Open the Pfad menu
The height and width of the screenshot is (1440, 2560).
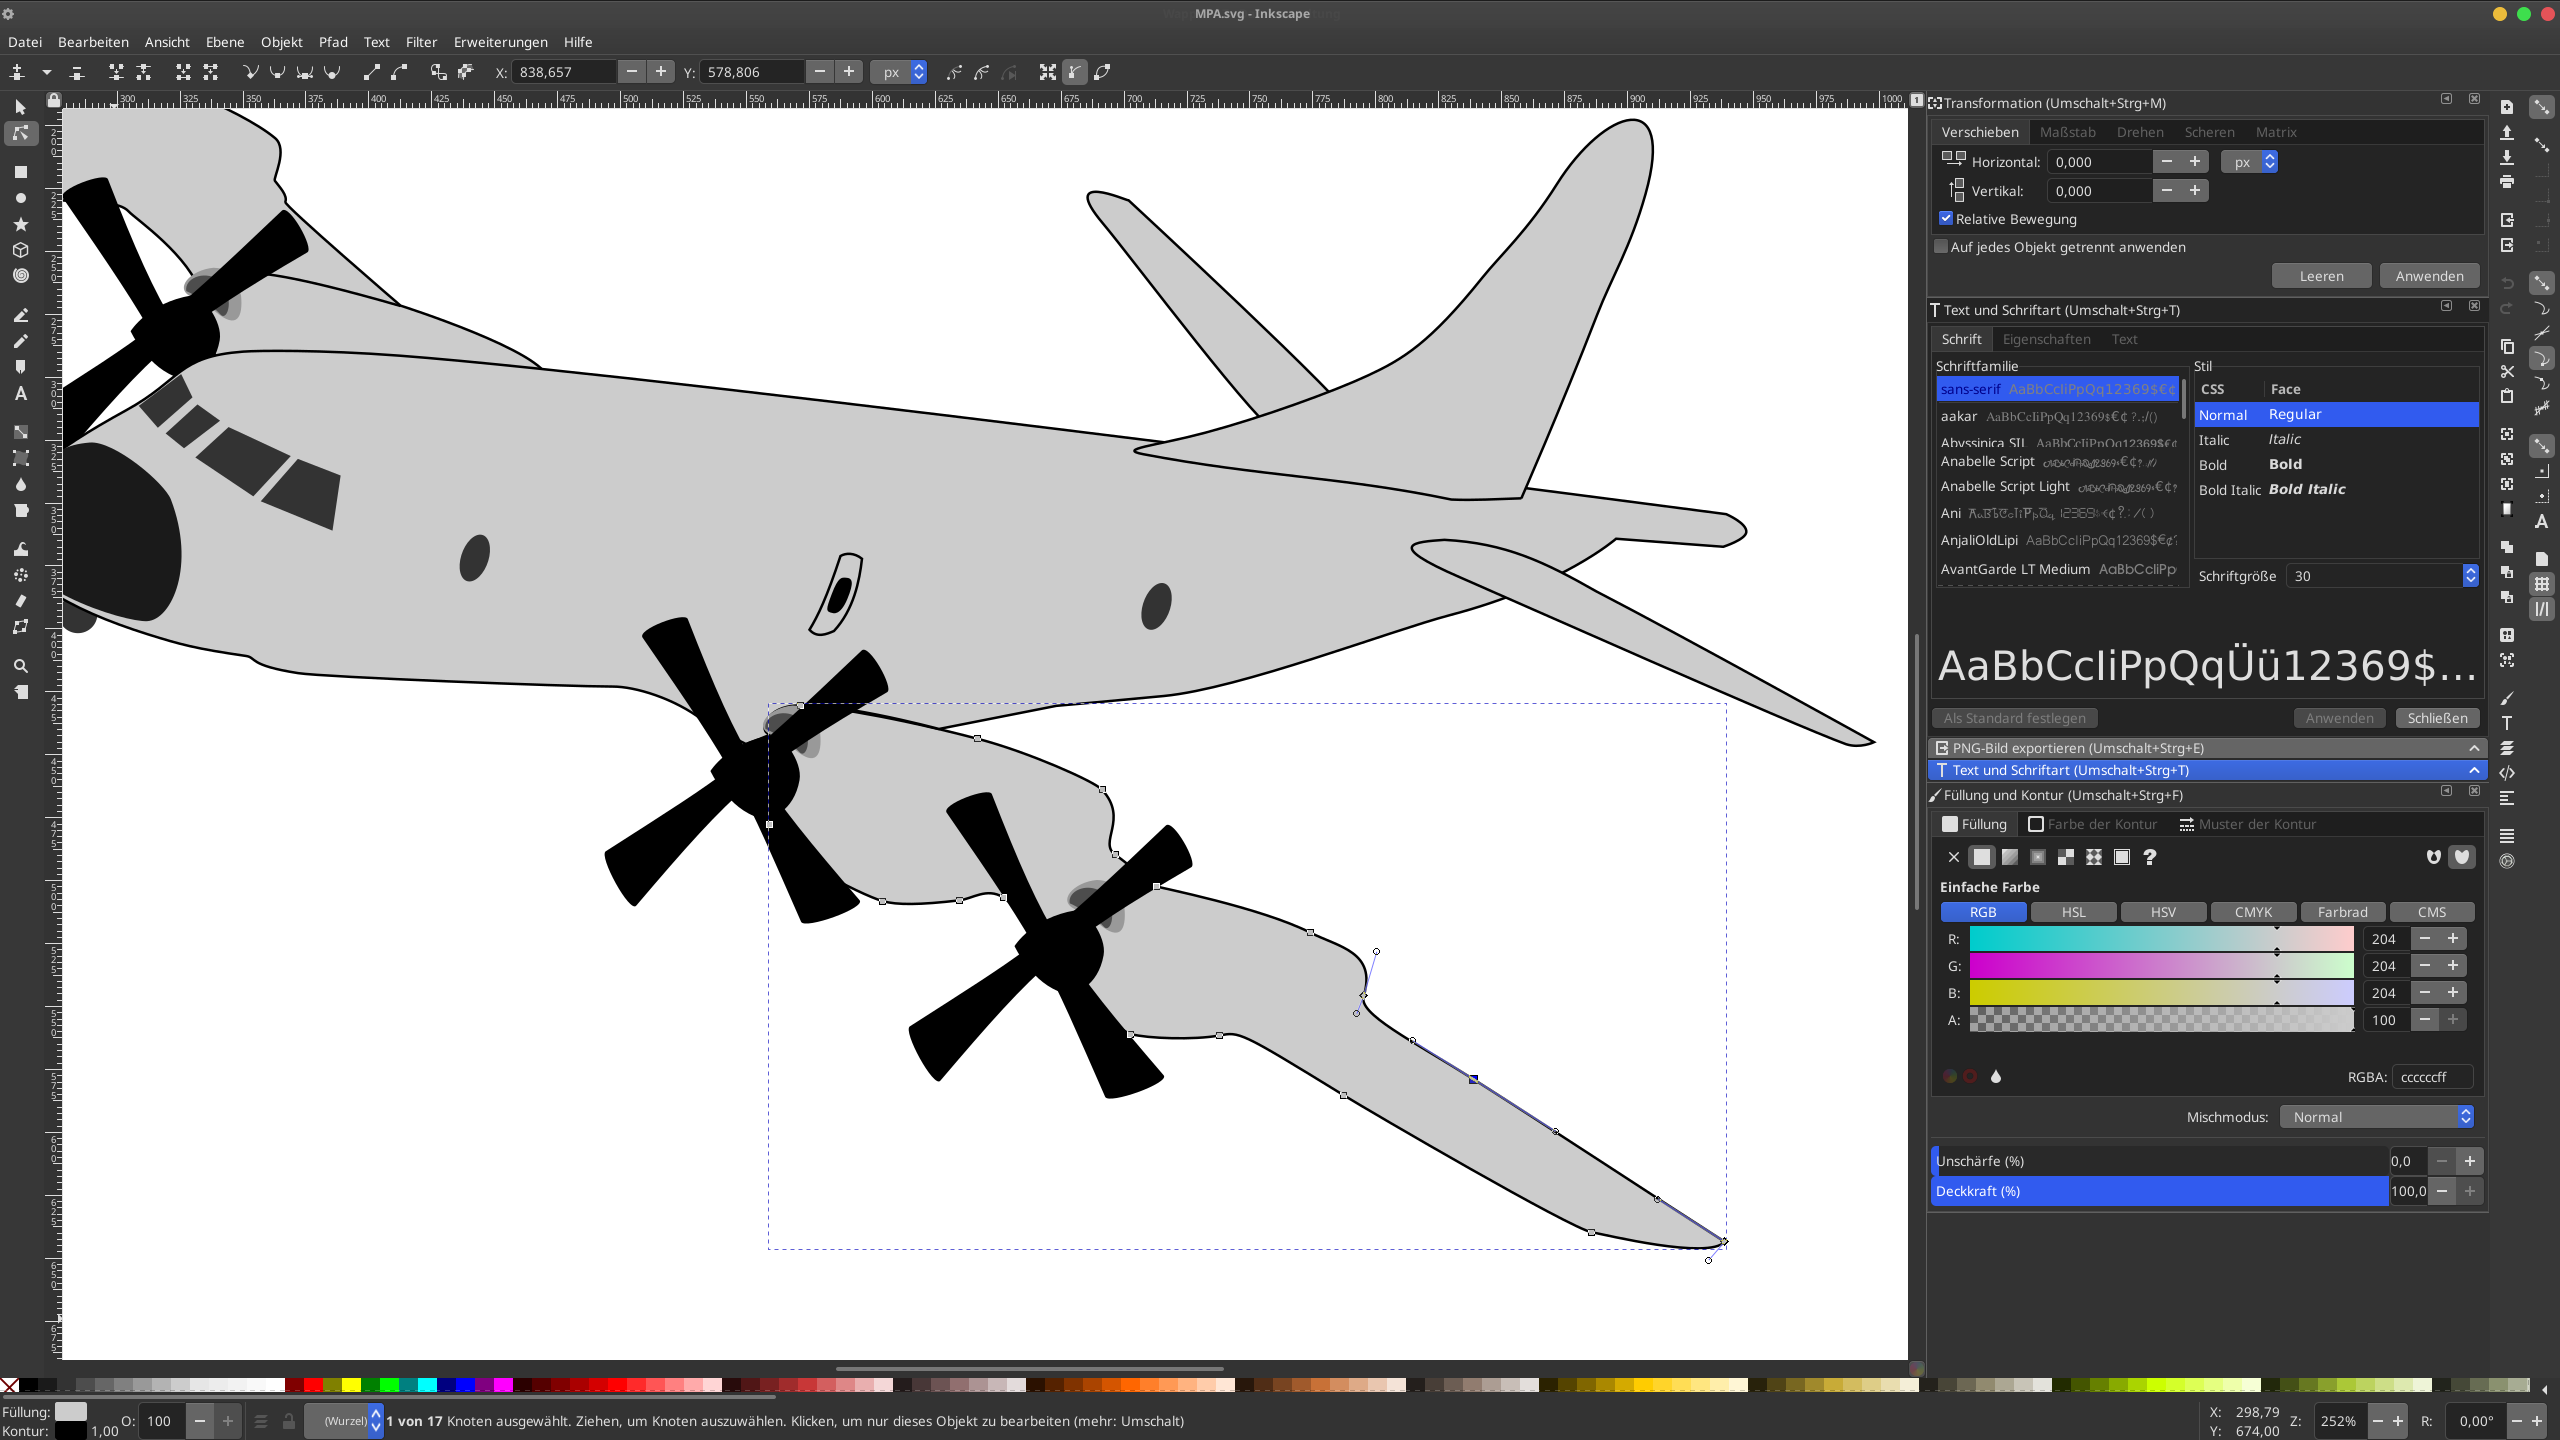point(333,42)
